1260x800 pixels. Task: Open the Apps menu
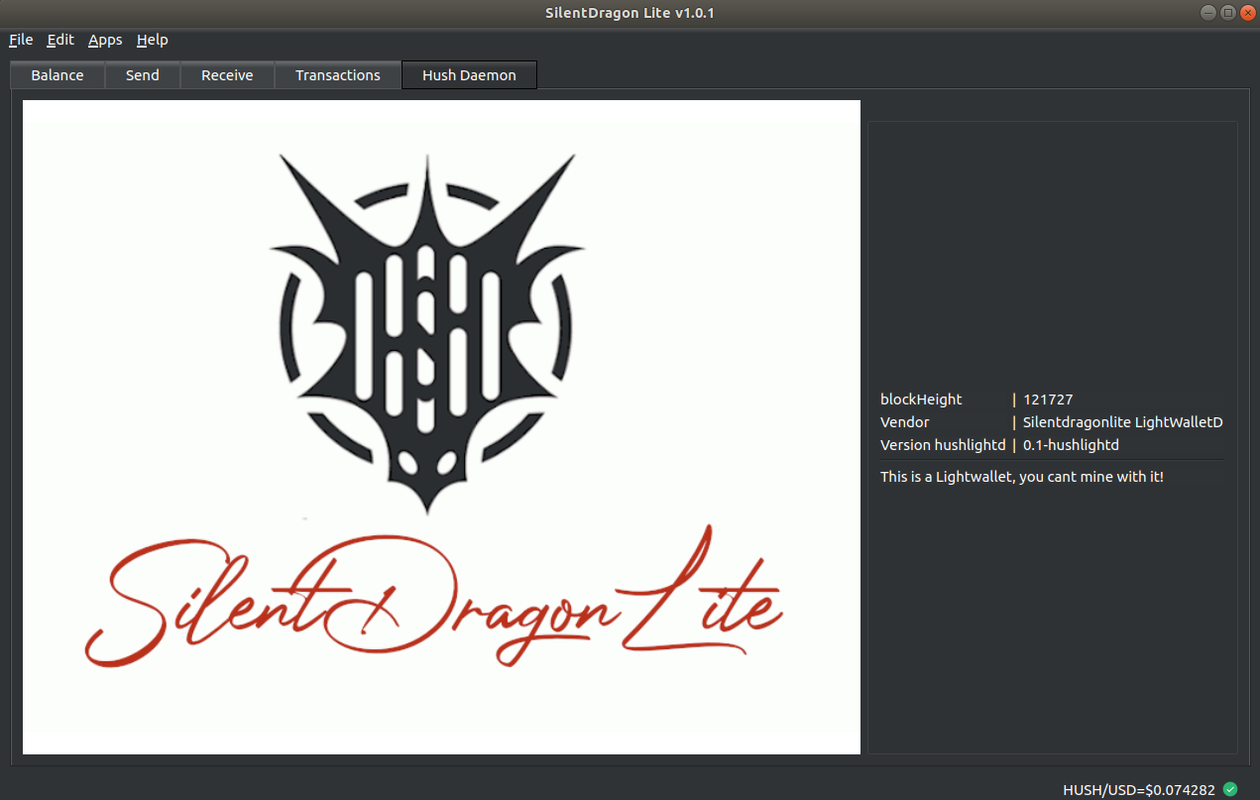[x=105, y=40]
